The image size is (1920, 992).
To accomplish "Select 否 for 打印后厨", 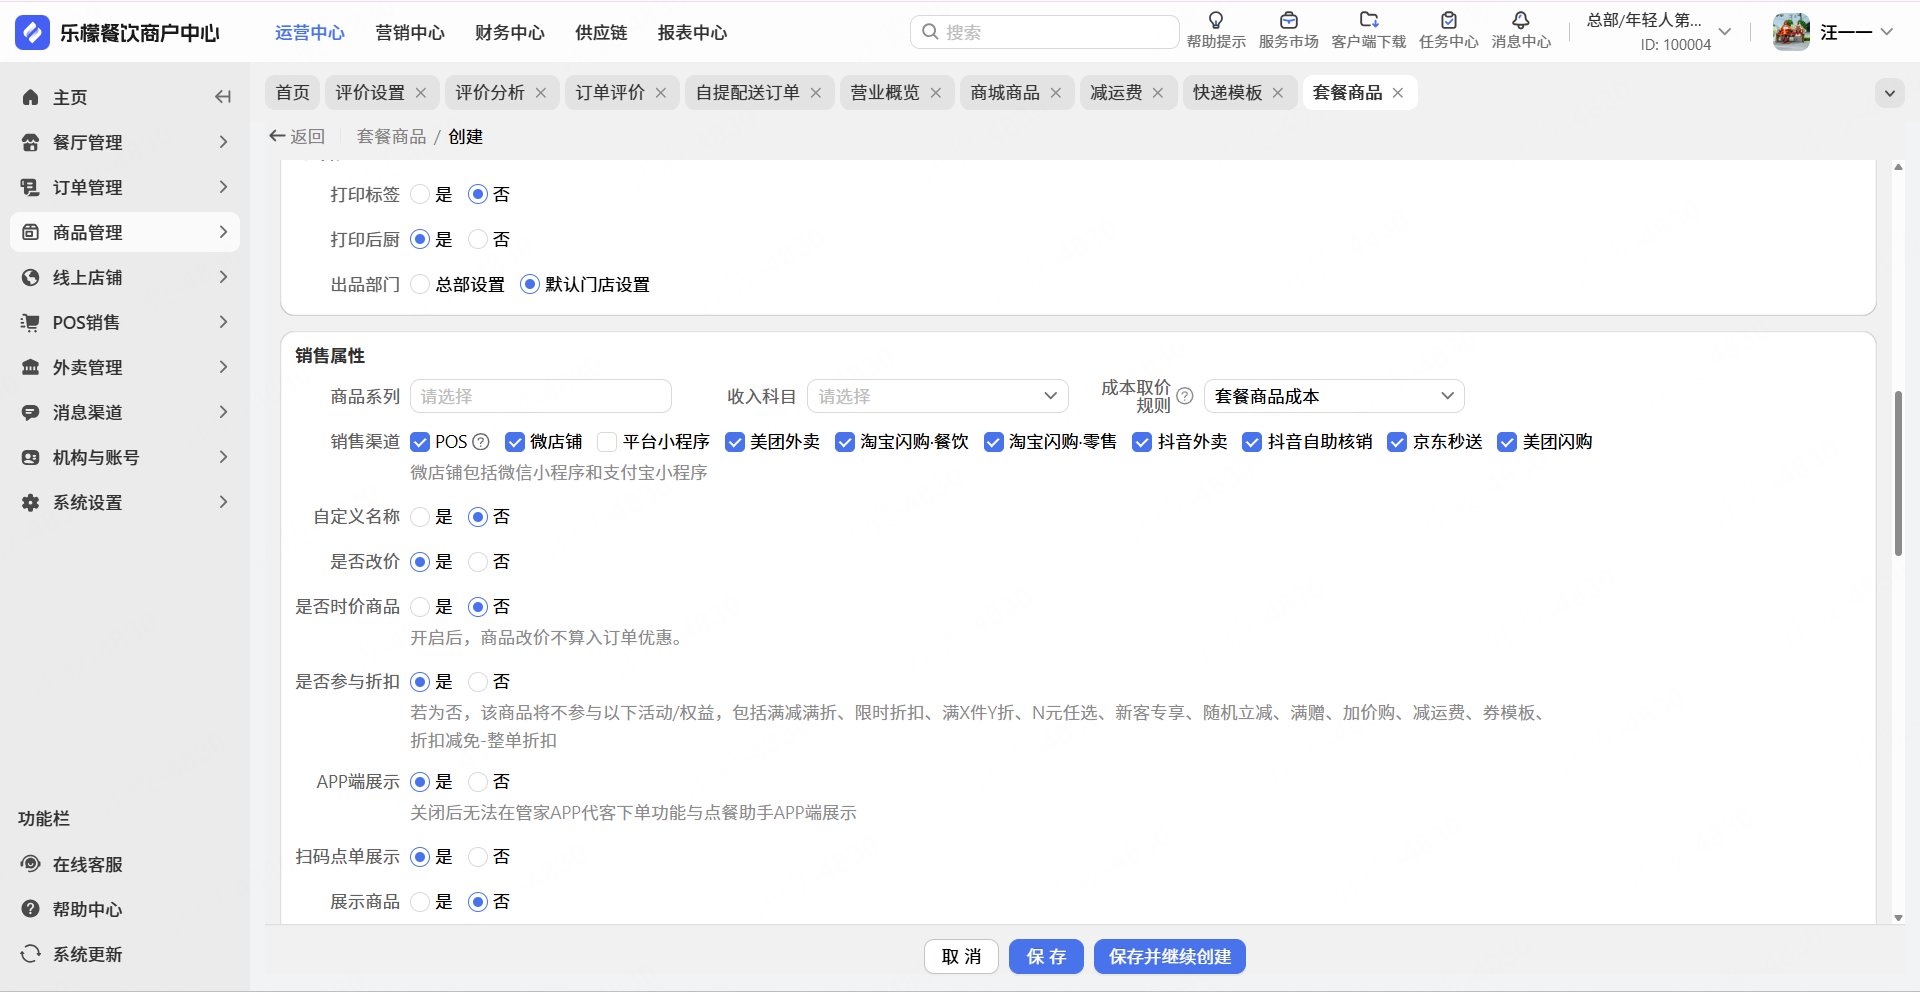I will point(478,239).
